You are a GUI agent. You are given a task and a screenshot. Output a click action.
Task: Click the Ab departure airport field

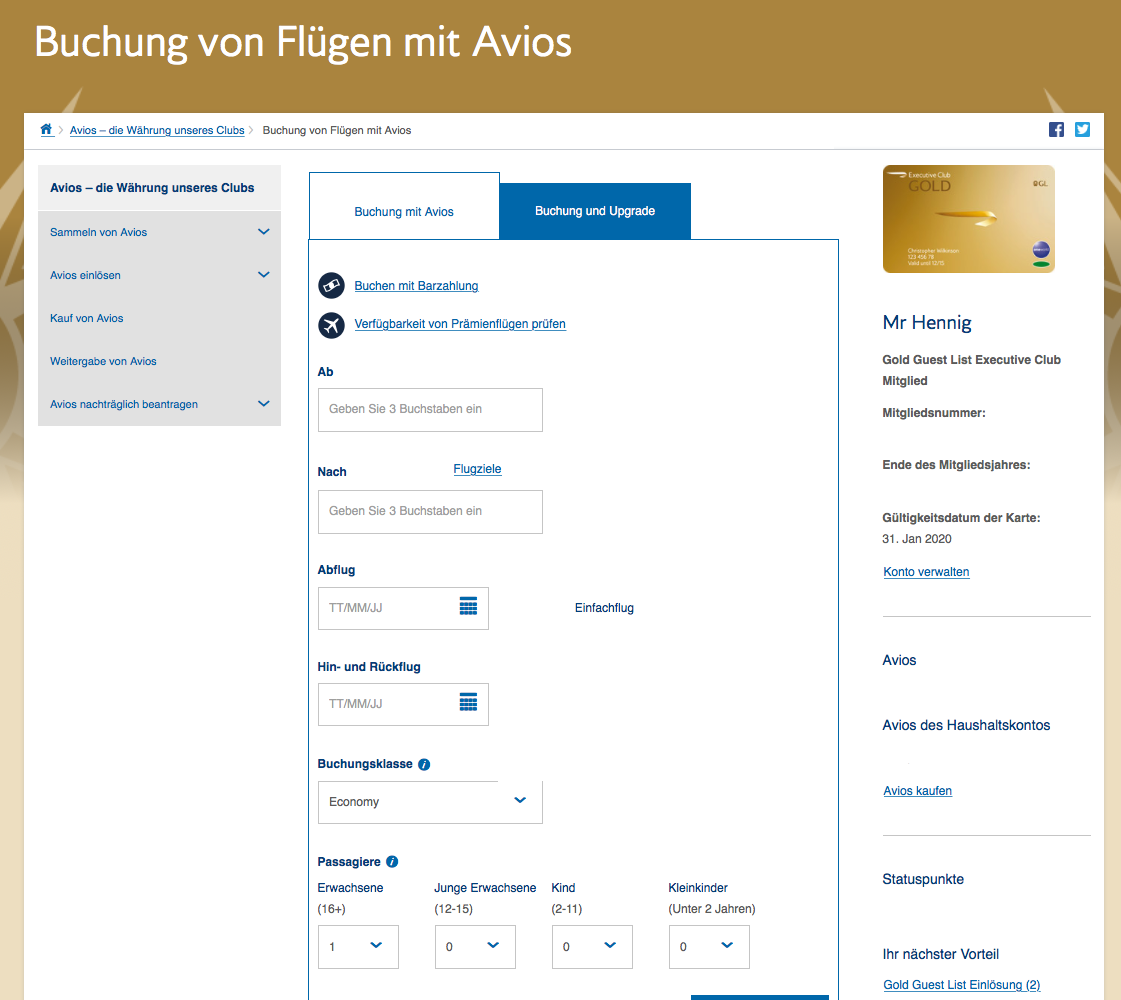430,410
